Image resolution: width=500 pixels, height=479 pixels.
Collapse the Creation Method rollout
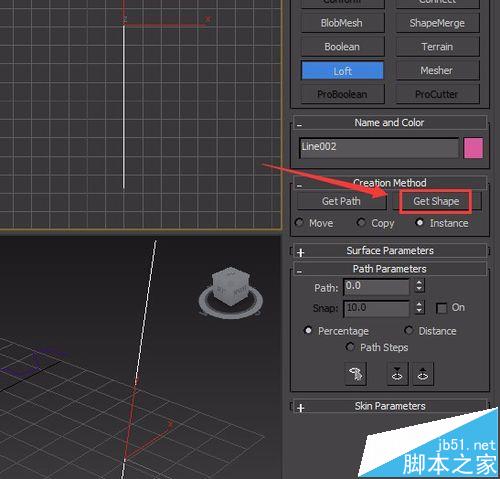[x=390, y=183]
